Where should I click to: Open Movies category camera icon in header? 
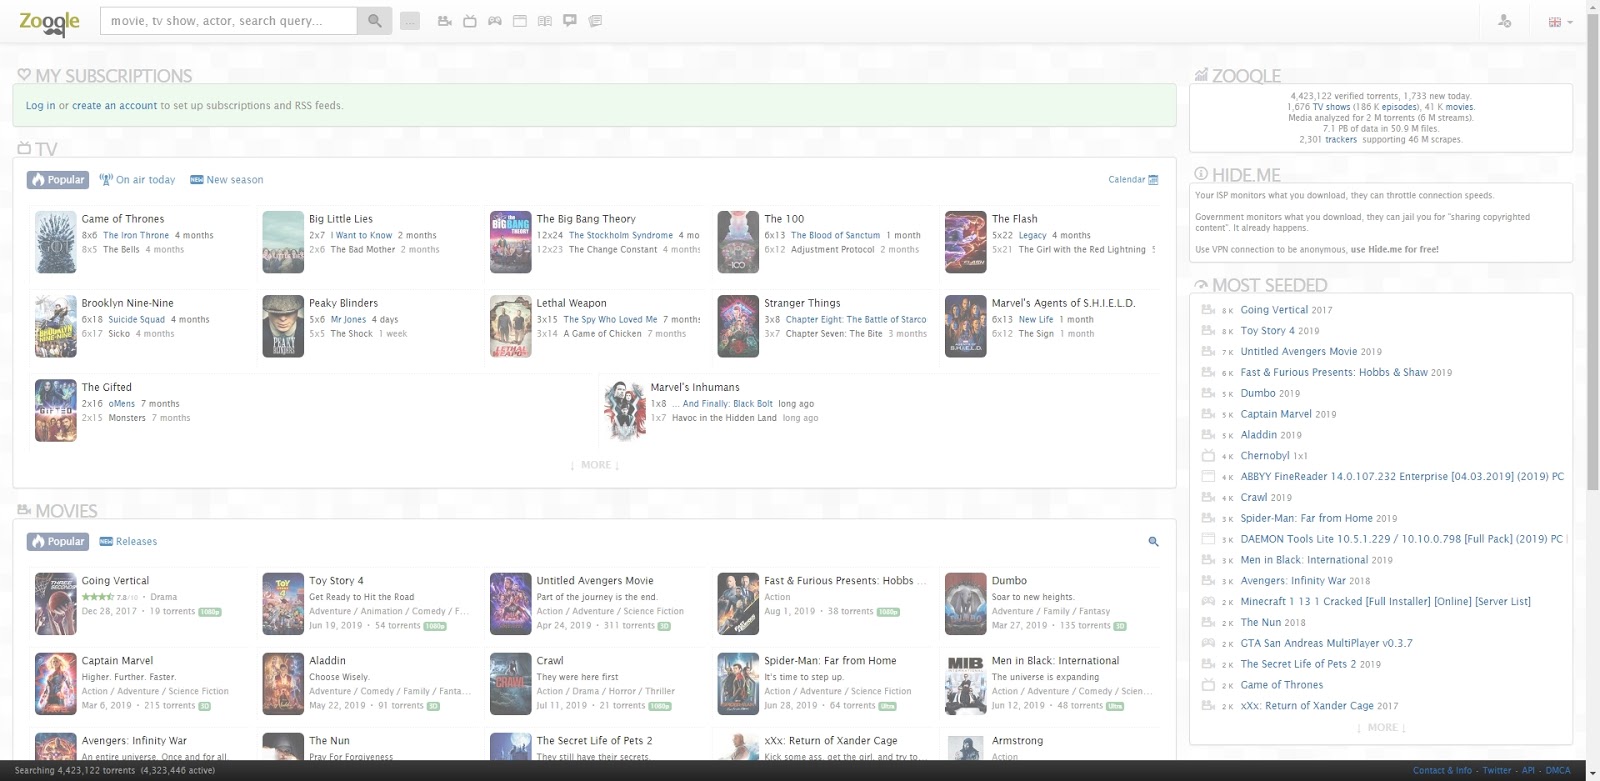445,21
